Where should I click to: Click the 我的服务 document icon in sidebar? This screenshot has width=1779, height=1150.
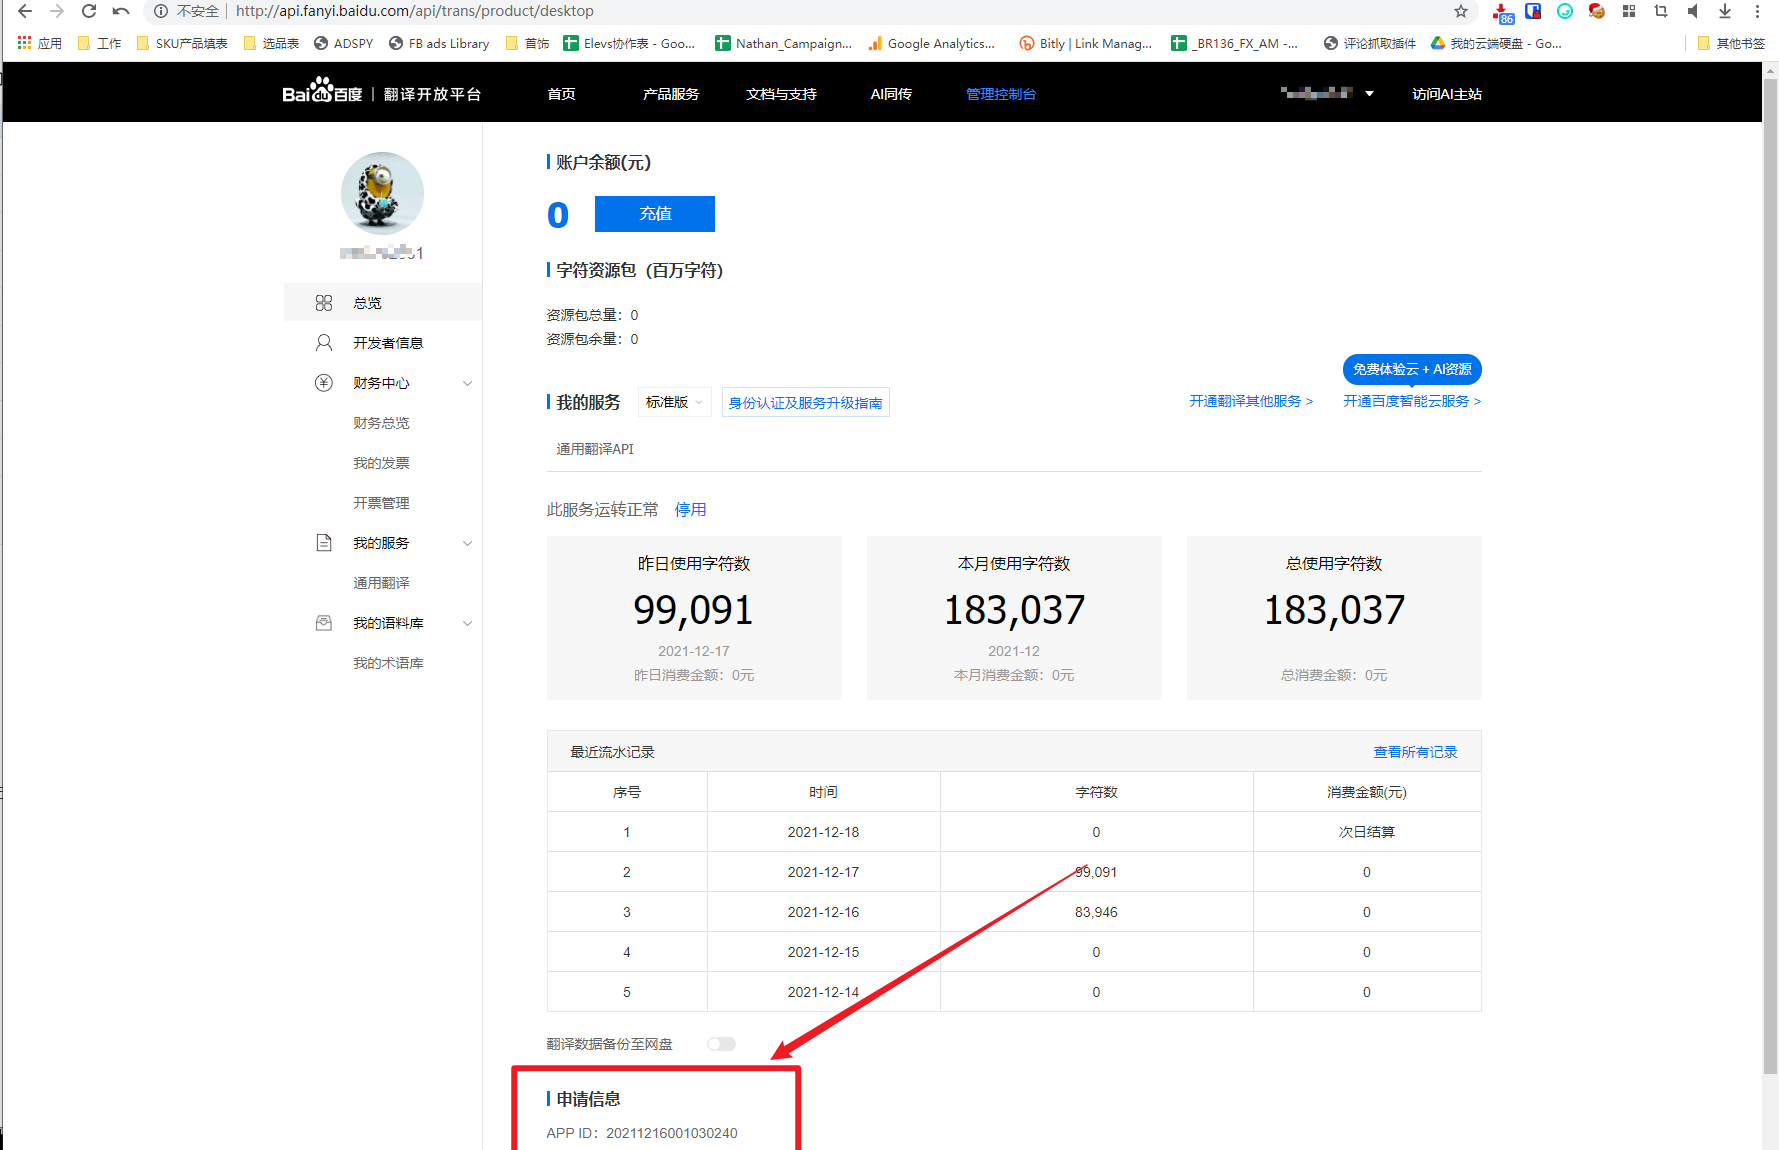pos(324,543)
